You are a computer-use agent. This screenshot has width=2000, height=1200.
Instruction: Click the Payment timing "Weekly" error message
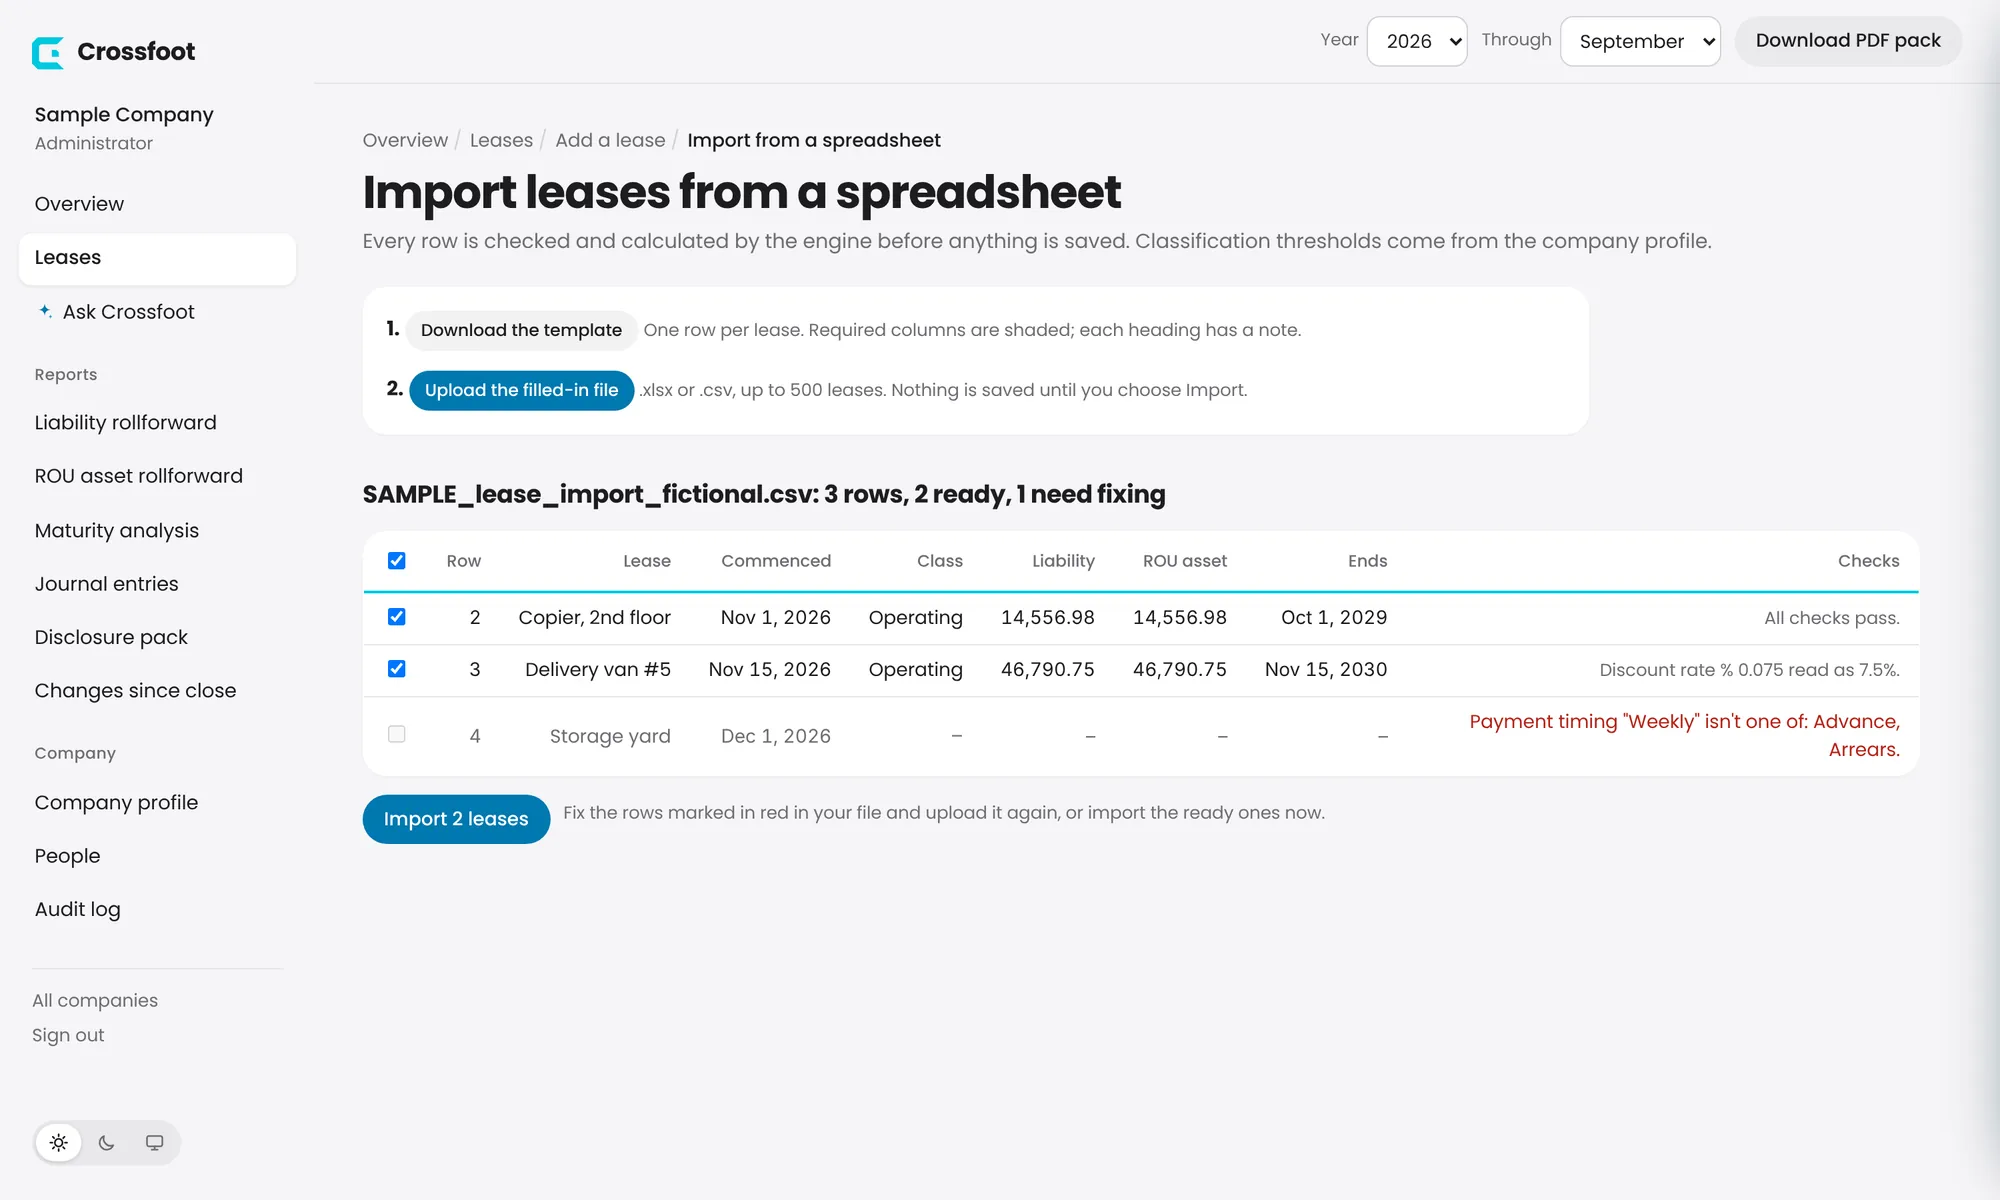1684,736
